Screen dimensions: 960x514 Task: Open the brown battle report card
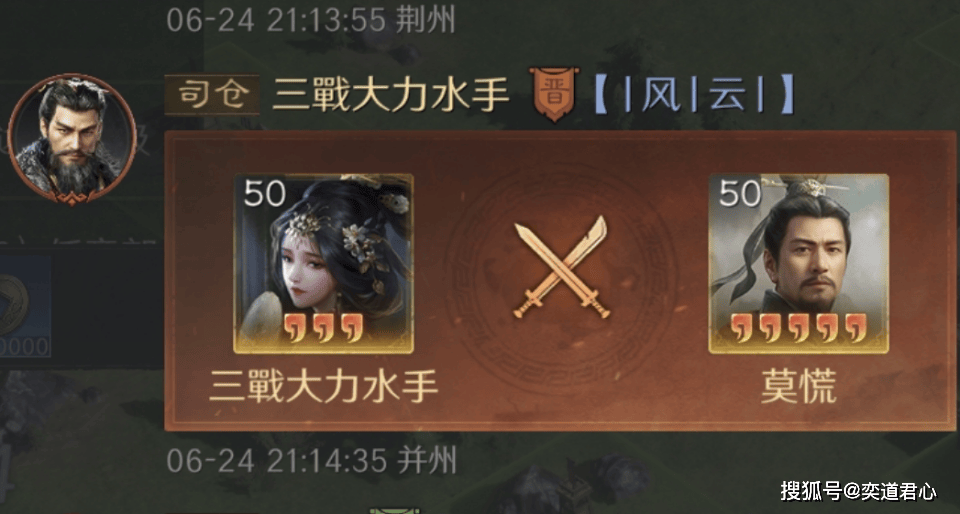click(560, 280)
